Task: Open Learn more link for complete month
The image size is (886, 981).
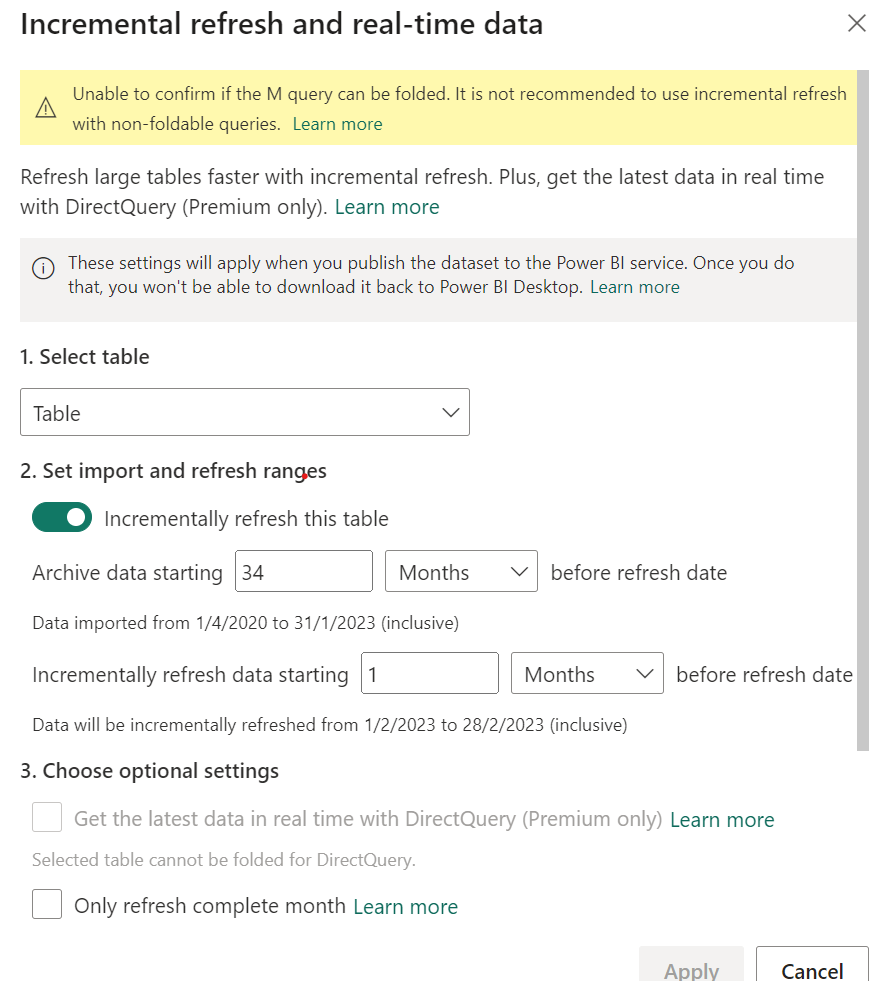Action: (405, 907)
